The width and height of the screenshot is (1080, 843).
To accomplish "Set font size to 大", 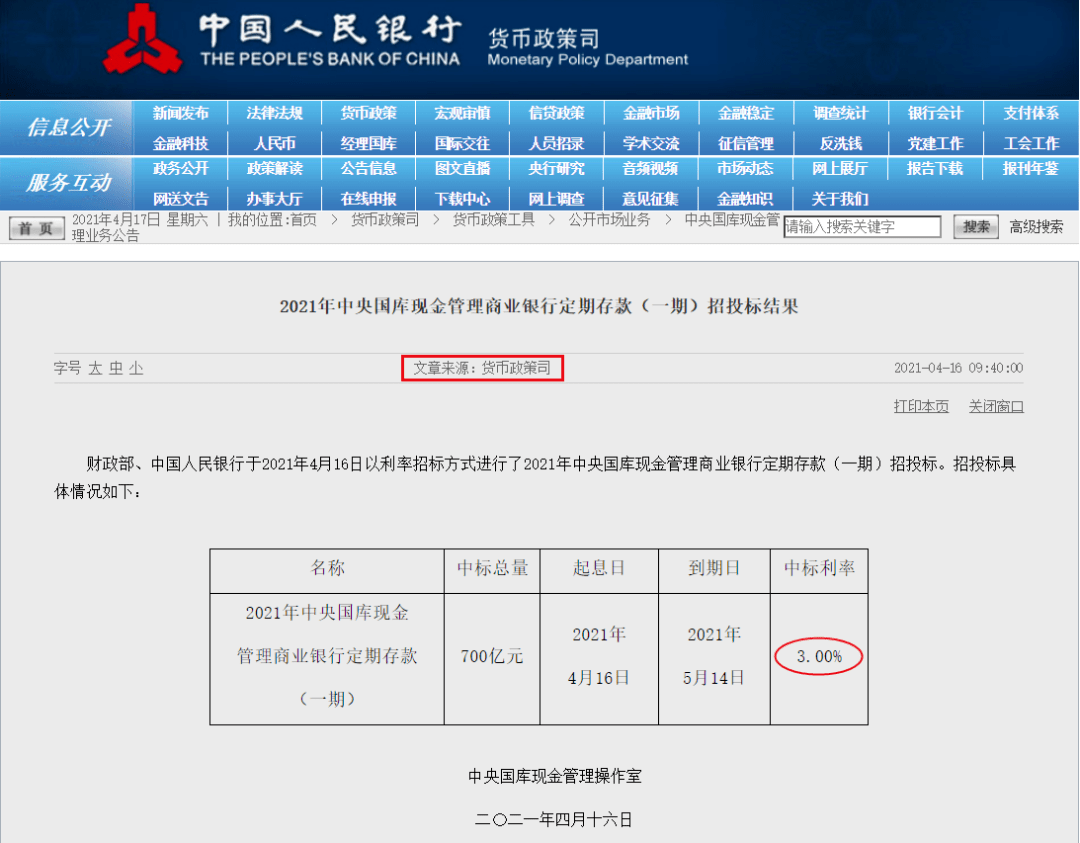I will (95, 368).
